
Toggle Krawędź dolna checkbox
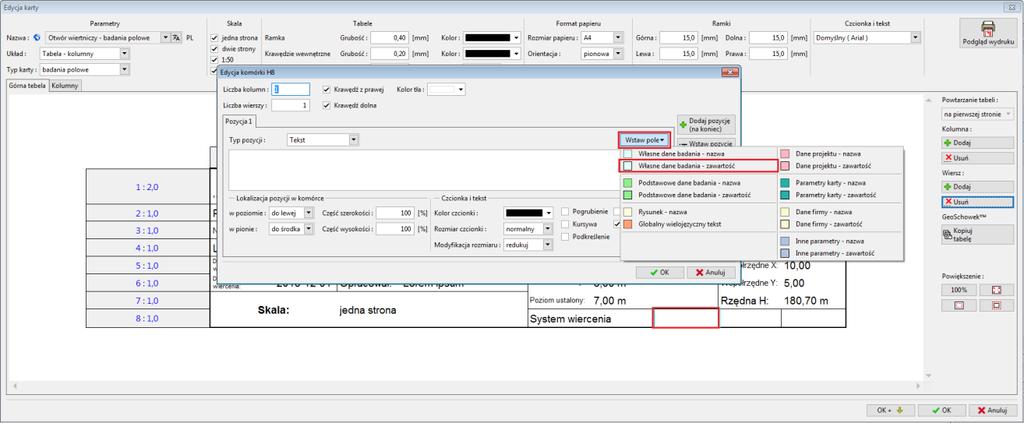328,104
